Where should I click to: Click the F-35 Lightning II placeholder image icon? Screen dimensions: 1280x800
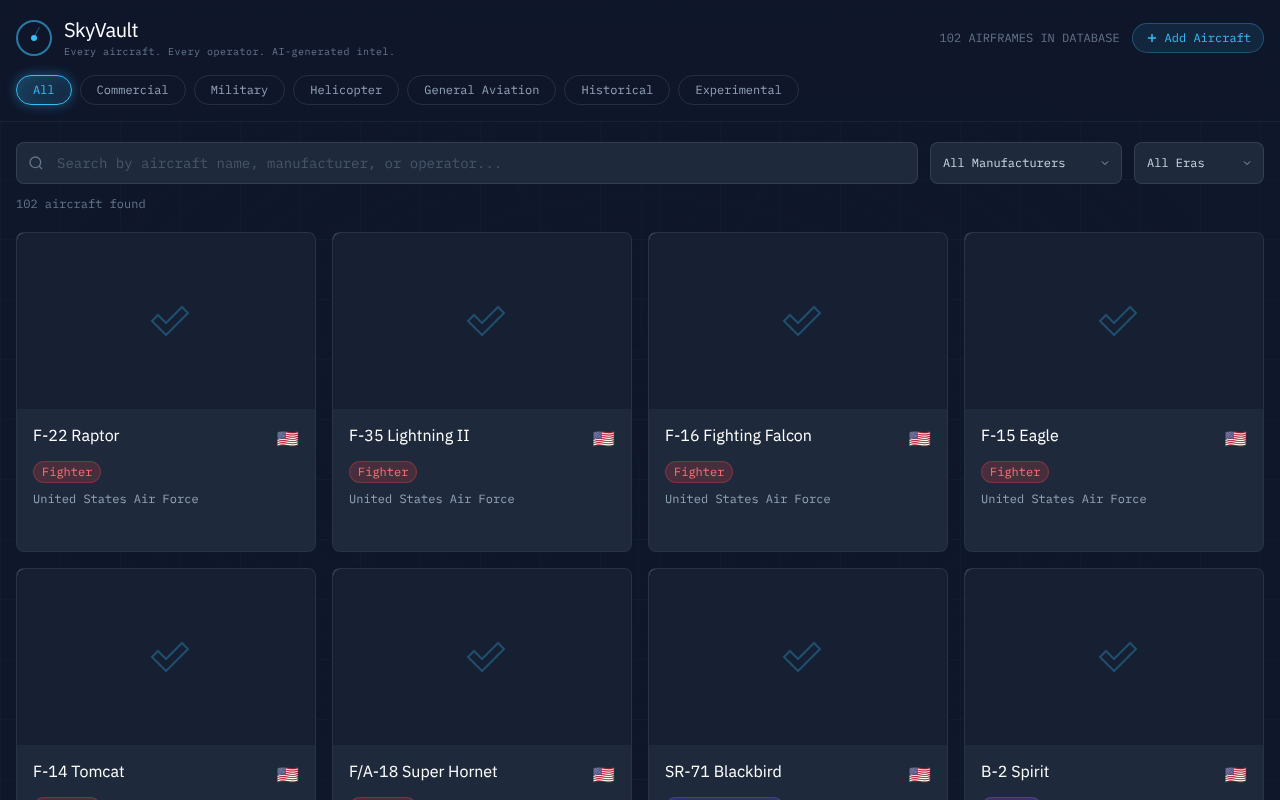pos(485,320)
